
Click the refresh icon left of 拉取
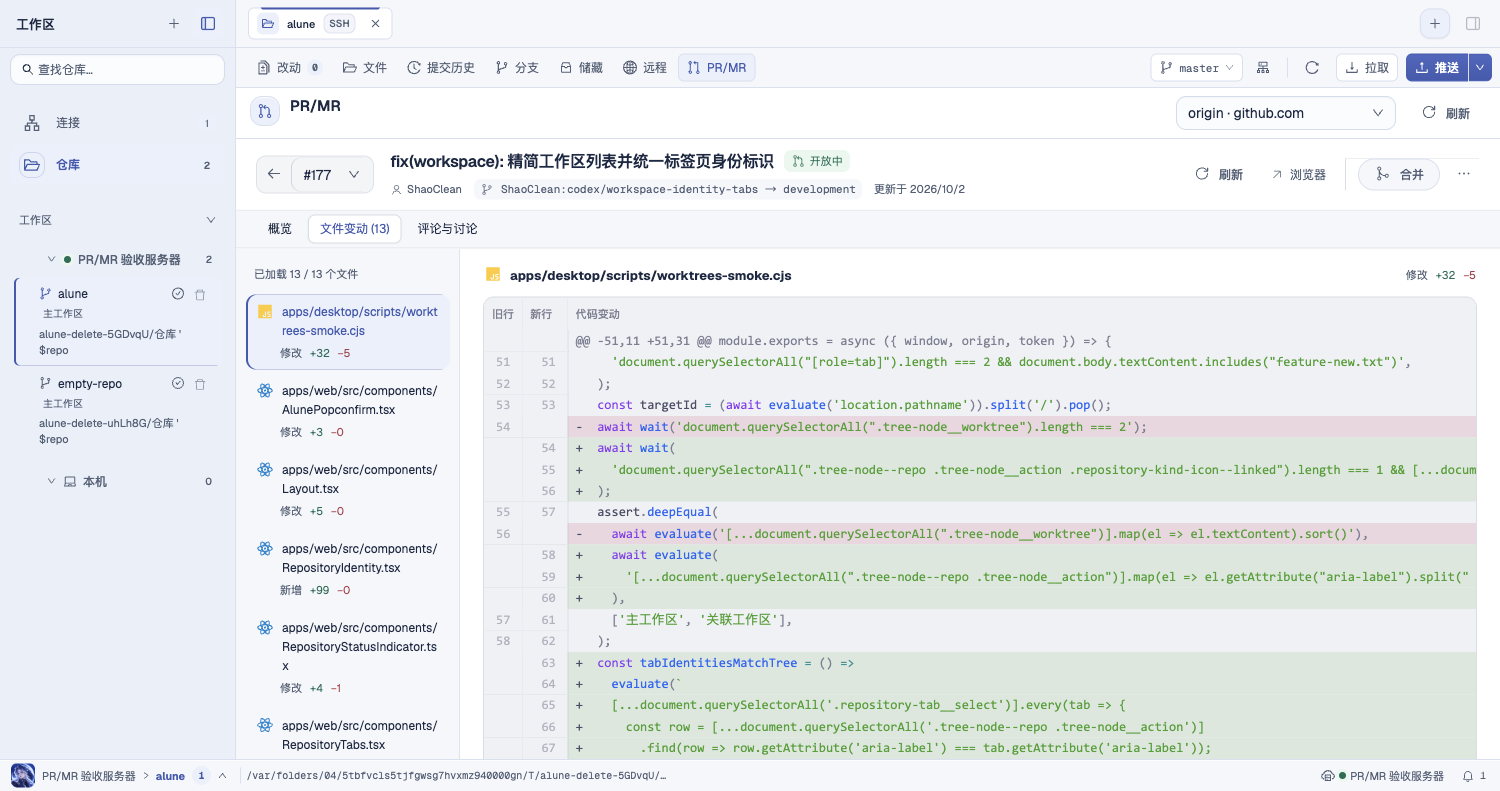click(1312, 68)
